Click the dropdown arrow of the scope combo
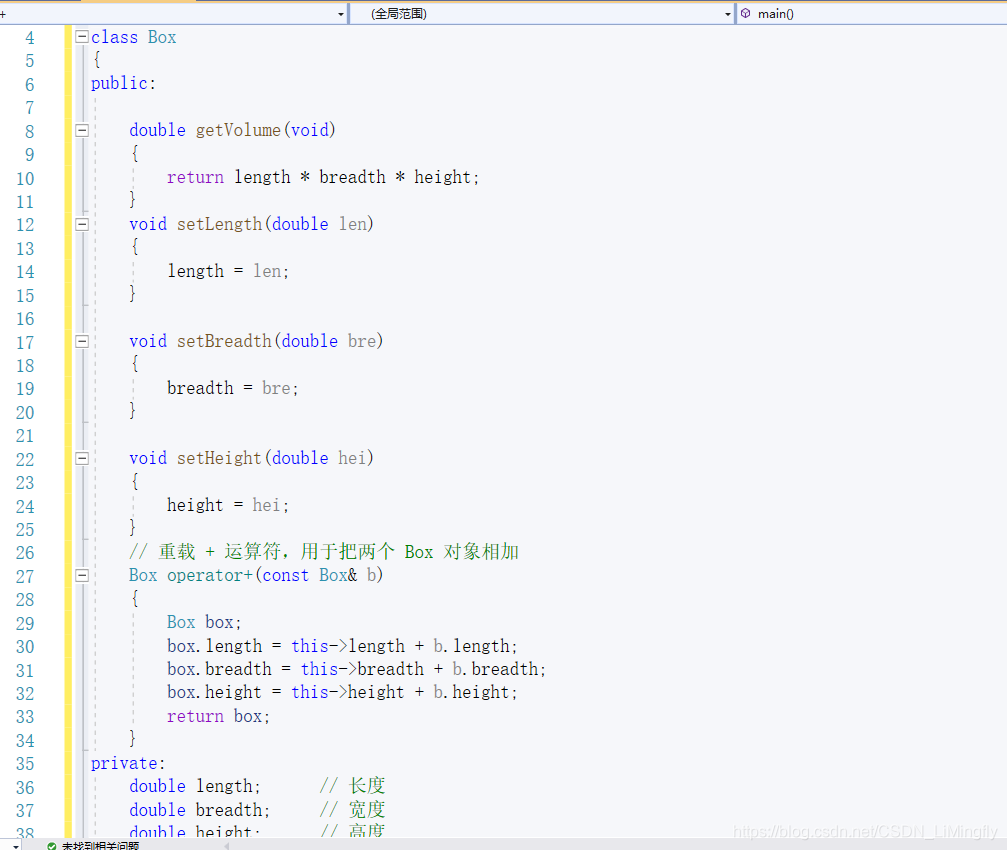 [x=729, y=13]
